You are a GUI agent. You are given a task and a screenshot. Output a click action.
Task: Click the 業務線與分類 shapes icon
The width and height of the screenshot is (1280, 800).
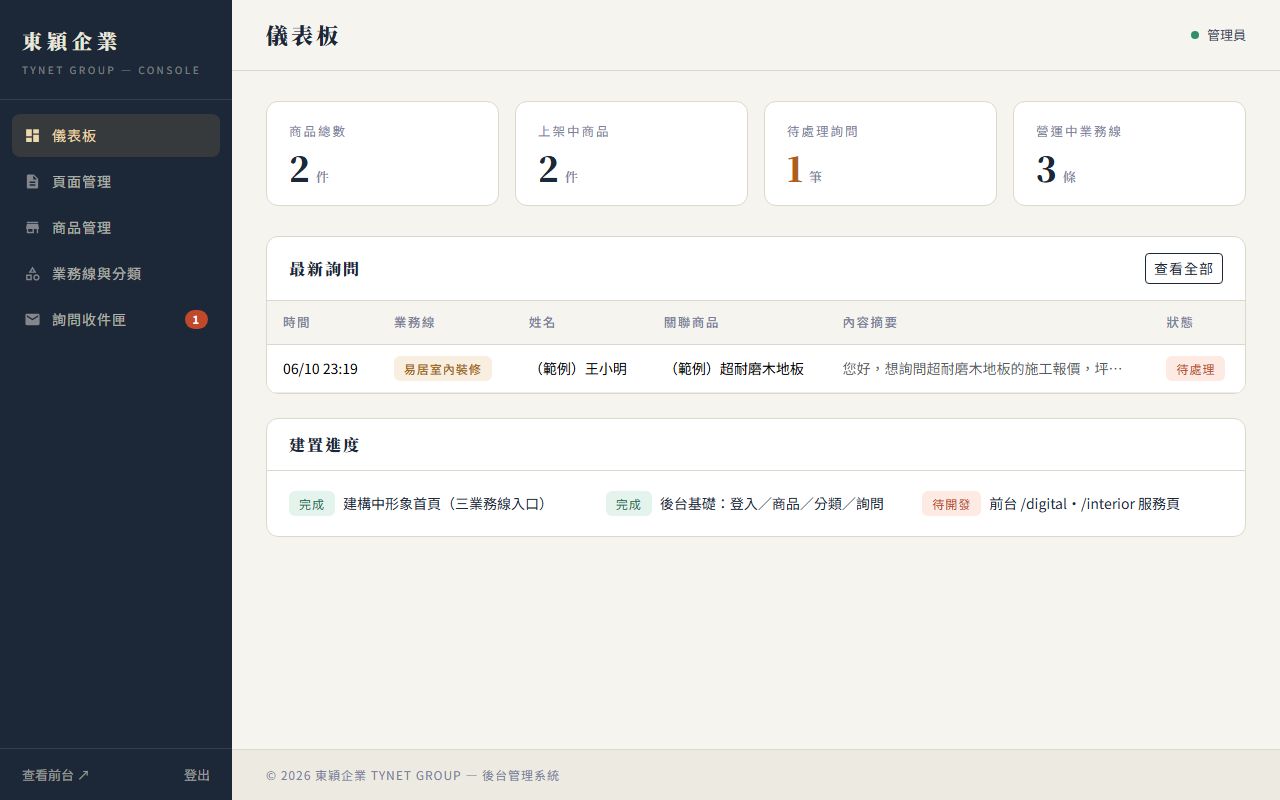pos(32,274)
